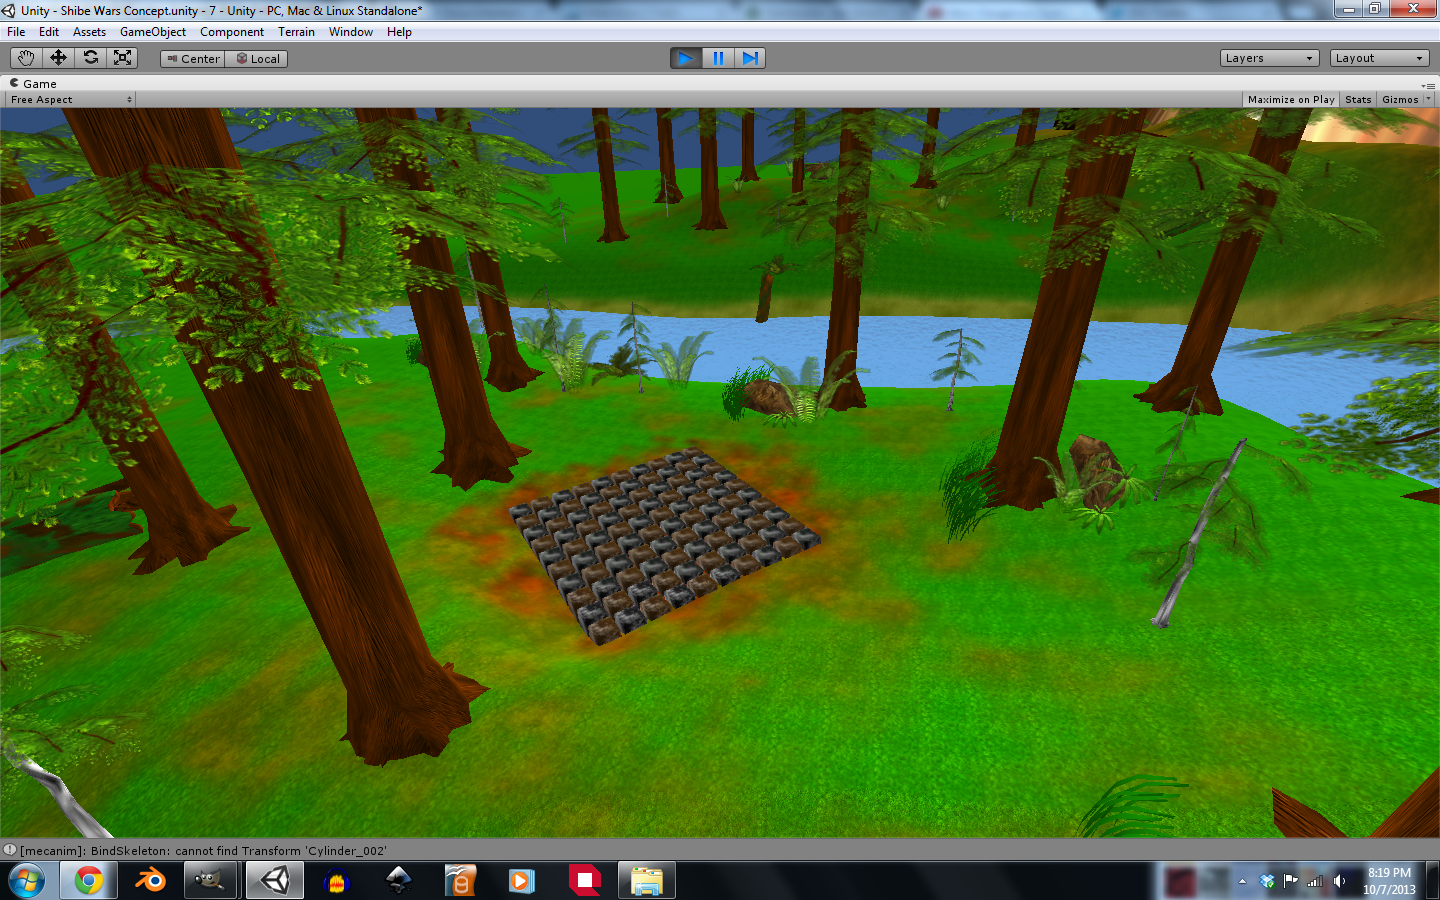Open the Terrain menu
The width and height of the screenshot is (1440, 900).
pos(296,32)
